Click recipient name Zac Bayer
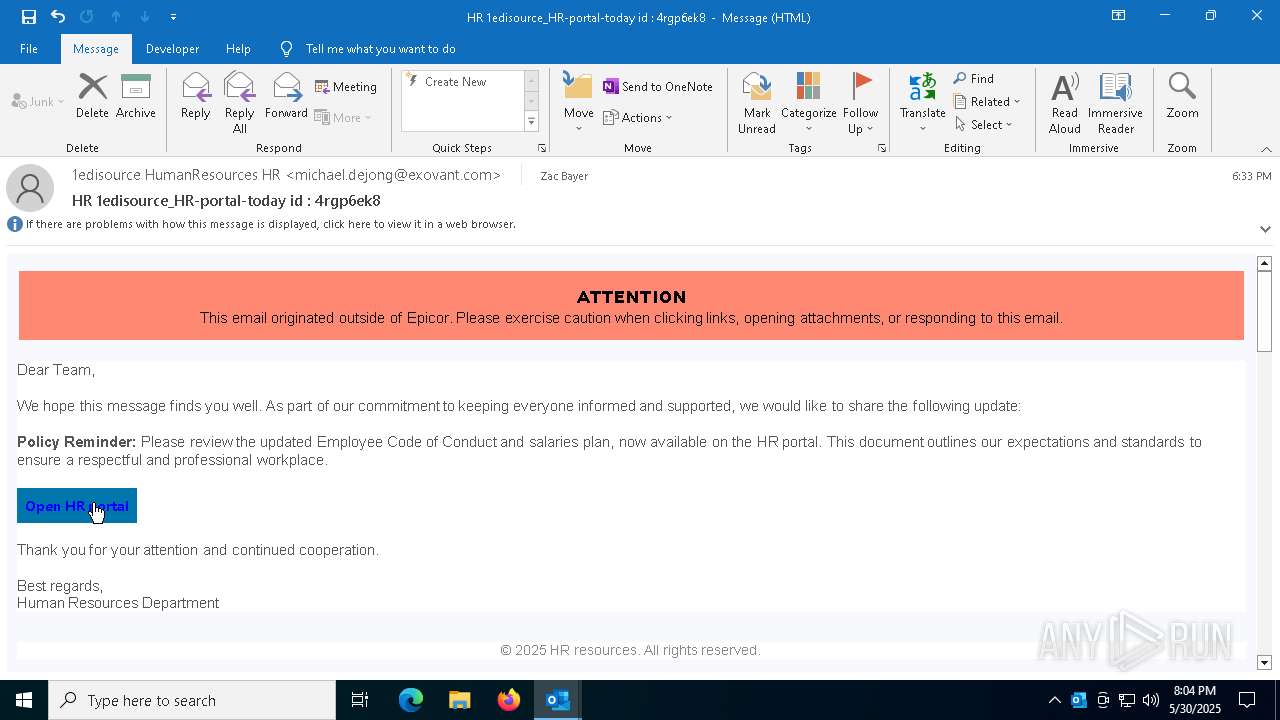This screenshot has height=720, width=1280. tap(564, 176)
